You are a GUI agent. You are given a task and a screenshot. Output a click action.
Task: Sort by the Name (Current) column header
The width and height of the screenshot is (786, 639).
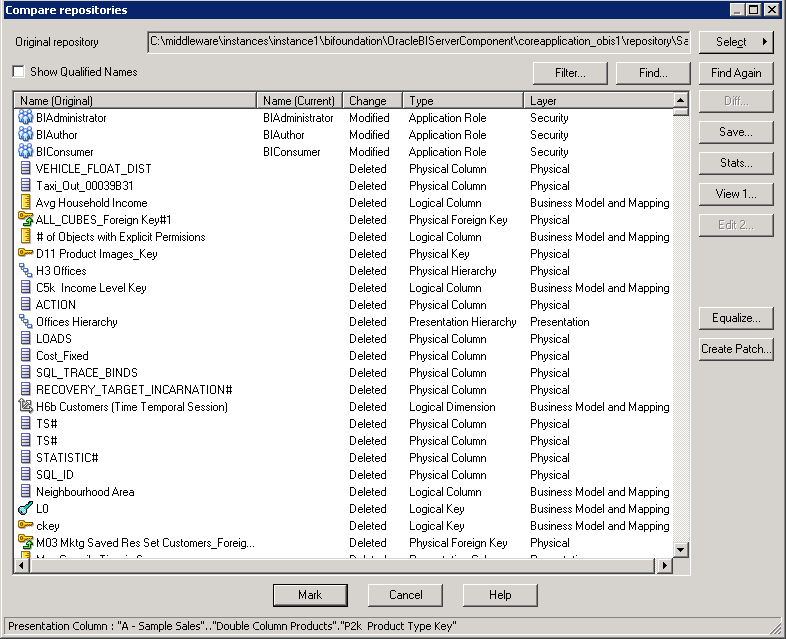pyautogui.click(x=299, y=101)
